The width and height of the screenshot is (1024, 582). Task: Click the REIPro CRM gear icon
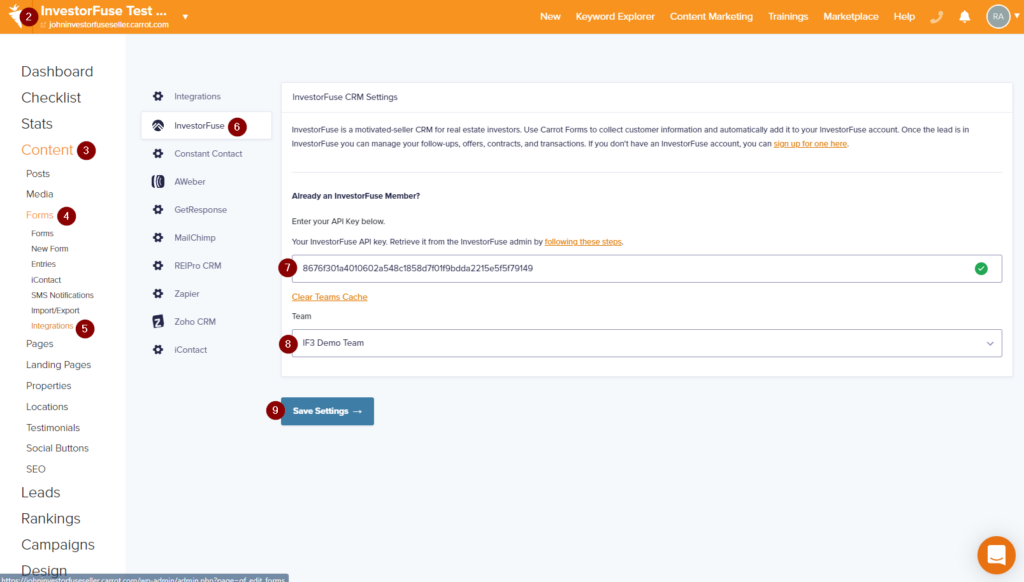[x=158, y=266]
